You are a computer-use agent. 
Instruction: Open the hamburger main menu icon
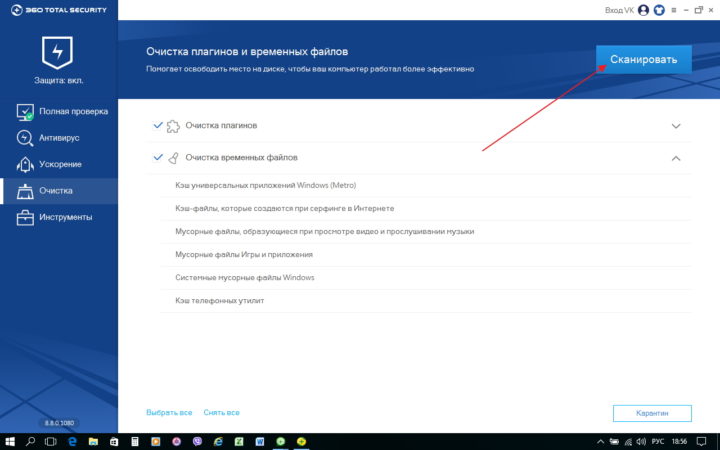[x=674, y=10]
